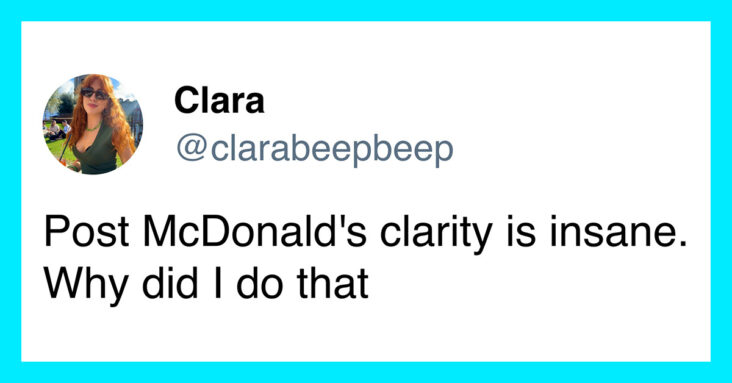Open Clara's circular profile picture
Viewport: 732px width, 383px height.
coord(93,124)
